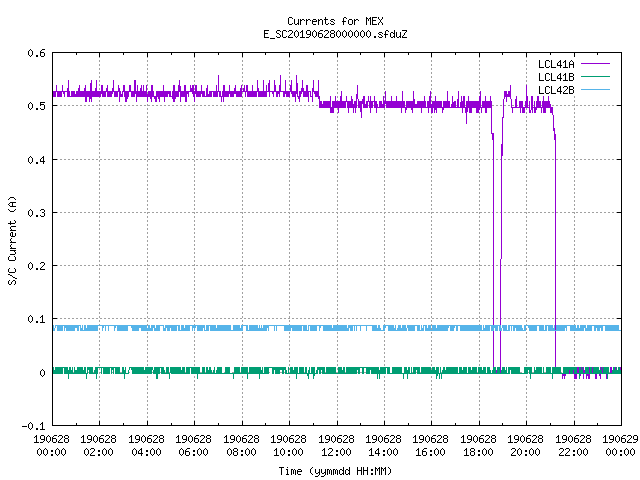This screenshot has height=480, width=640.
Task: Pick the green LCL41B legend line
Action: 595,77
